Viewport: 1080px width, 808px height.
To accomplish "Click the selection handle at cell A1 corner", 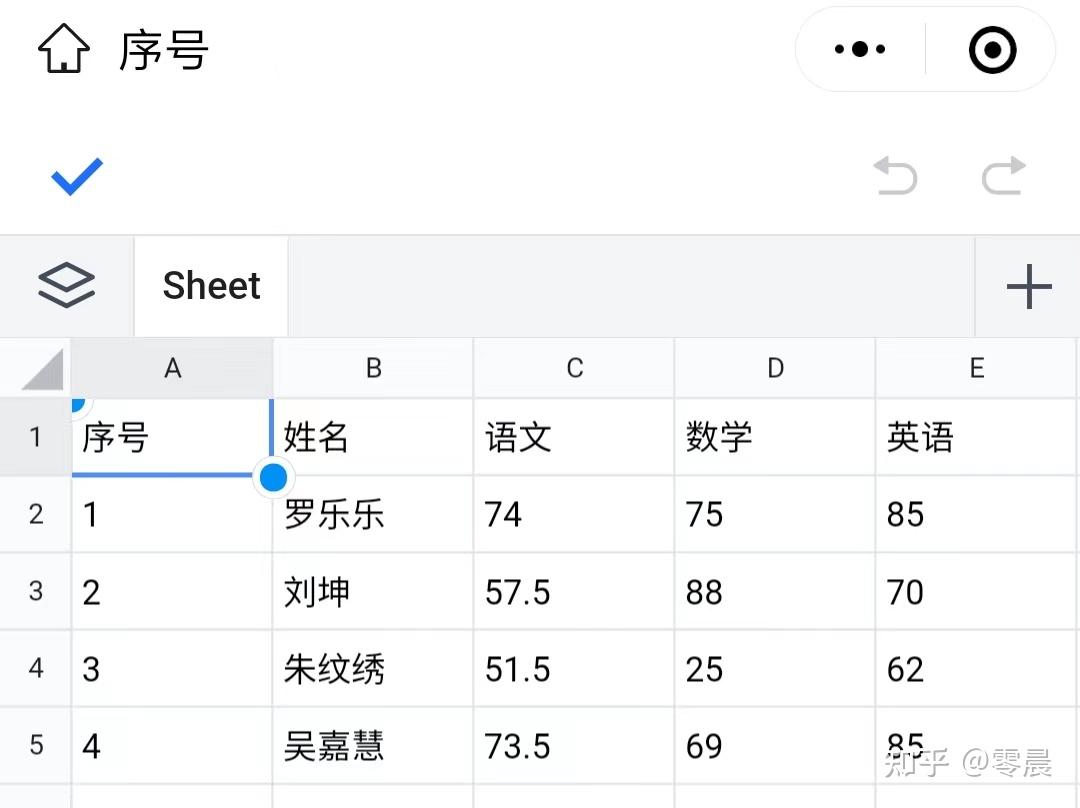I will 273,477.
